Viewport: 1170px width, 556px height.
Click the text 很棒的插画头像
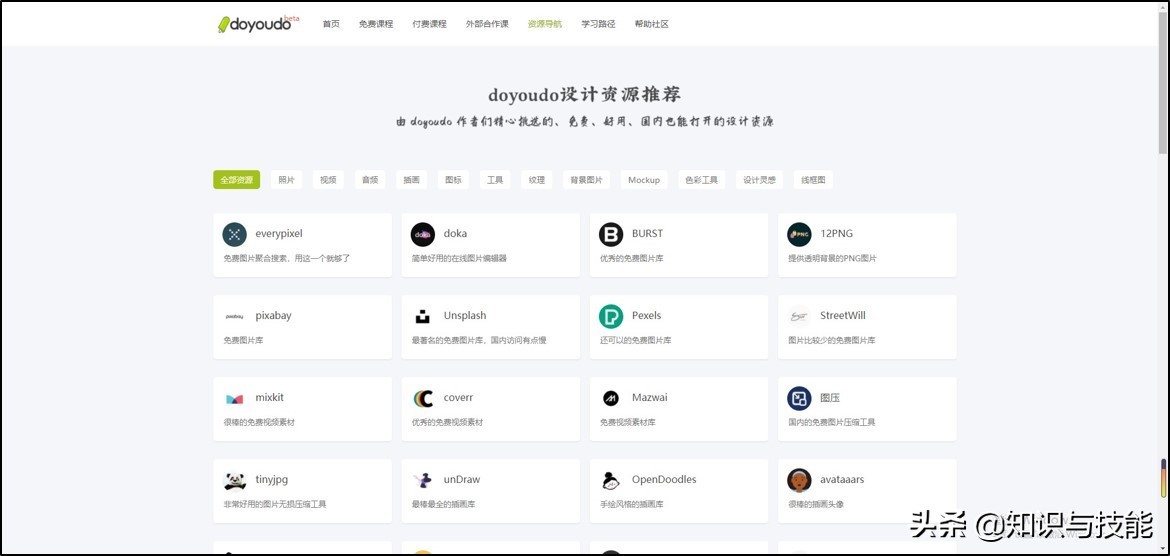(x=816, y=505)
